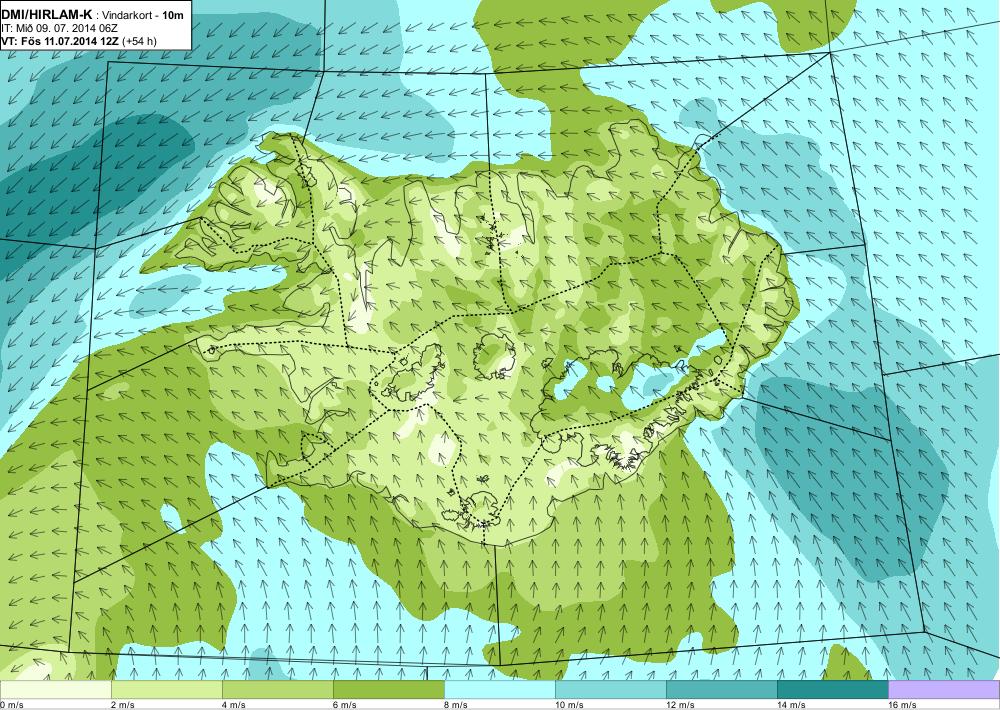Click the 12–14 m/s teal legend swatch
This screenshot has width=1000, height=710.
pyautogui.click(x=721, y=690)
